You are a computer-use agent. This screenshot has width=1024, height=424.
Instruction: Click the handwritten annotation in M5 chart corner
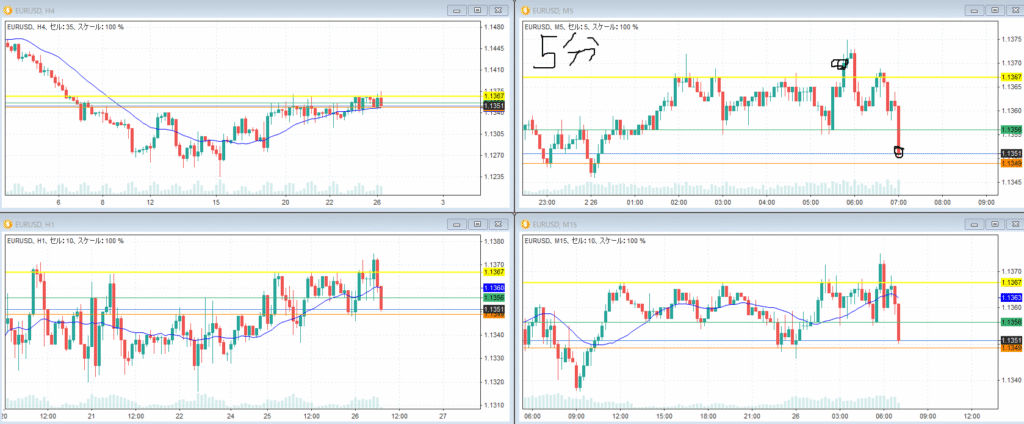(x=565, y=53)
